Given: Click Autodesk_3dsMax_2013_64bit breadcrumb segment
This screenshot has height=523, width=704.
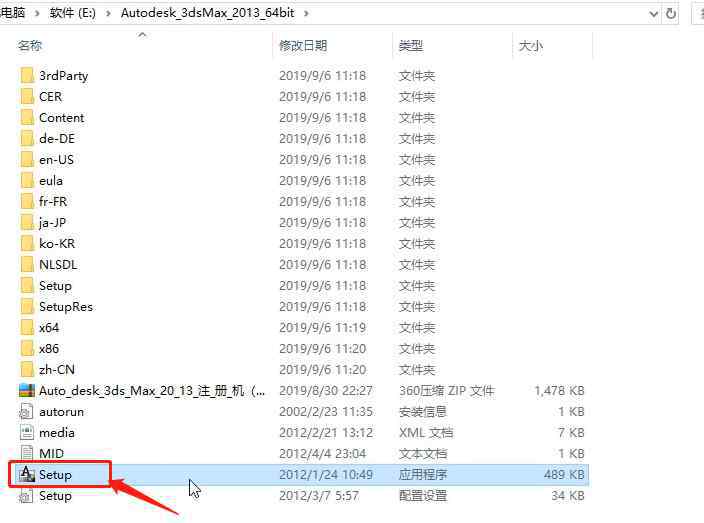Looking at the screenshot, I should [x=207, y=13].
